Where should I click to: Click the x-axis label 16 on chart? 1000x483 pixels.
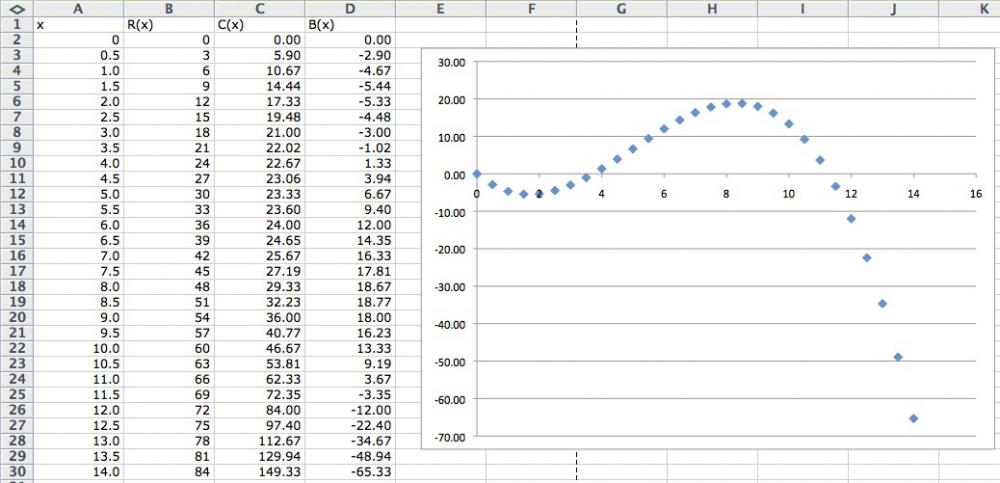click(975, 193)
